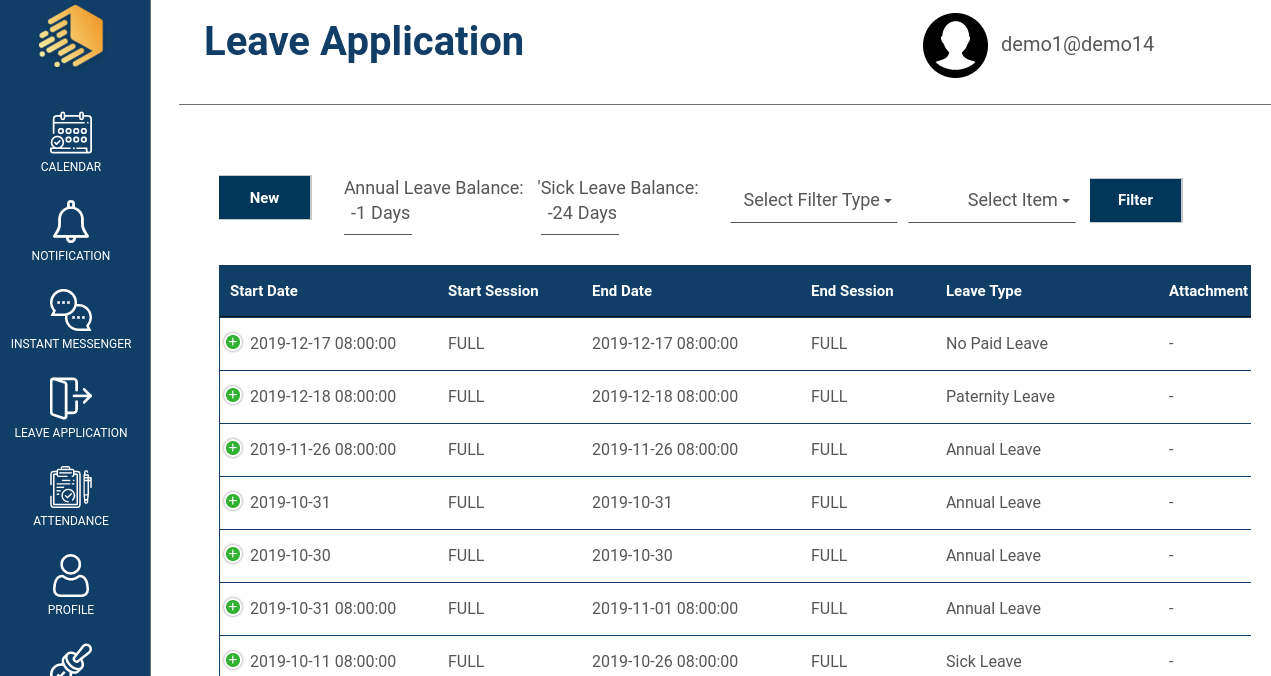Sort by End Date column header
Screen dimensions: 1271x676
point(622,291)
